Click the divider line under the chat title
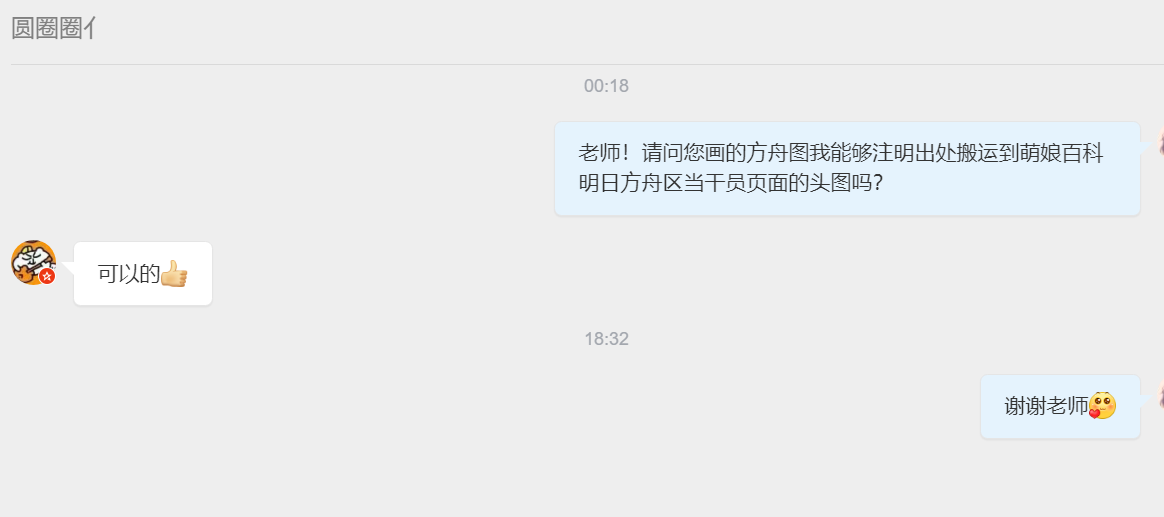Screen dimensions: 1164x517 click(587, 65)
